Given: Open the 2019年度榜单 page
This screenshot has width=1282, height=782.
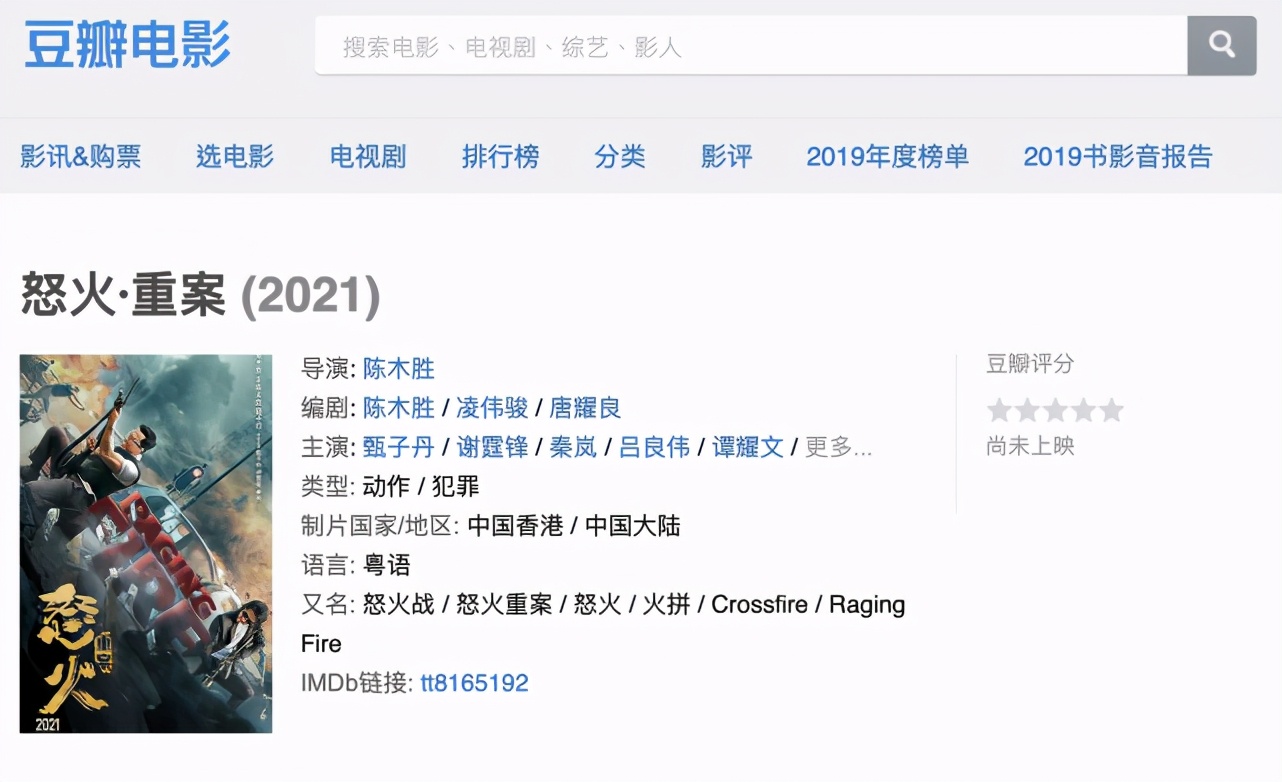Looking at the screenshot, I should click(887, 156).
